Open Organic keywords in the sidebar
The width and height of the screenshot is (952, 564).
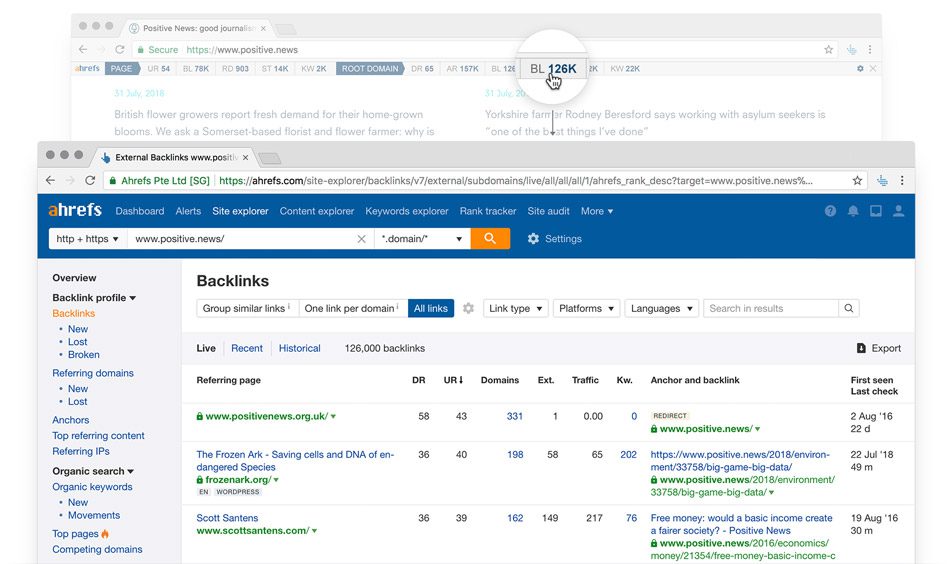92,487
